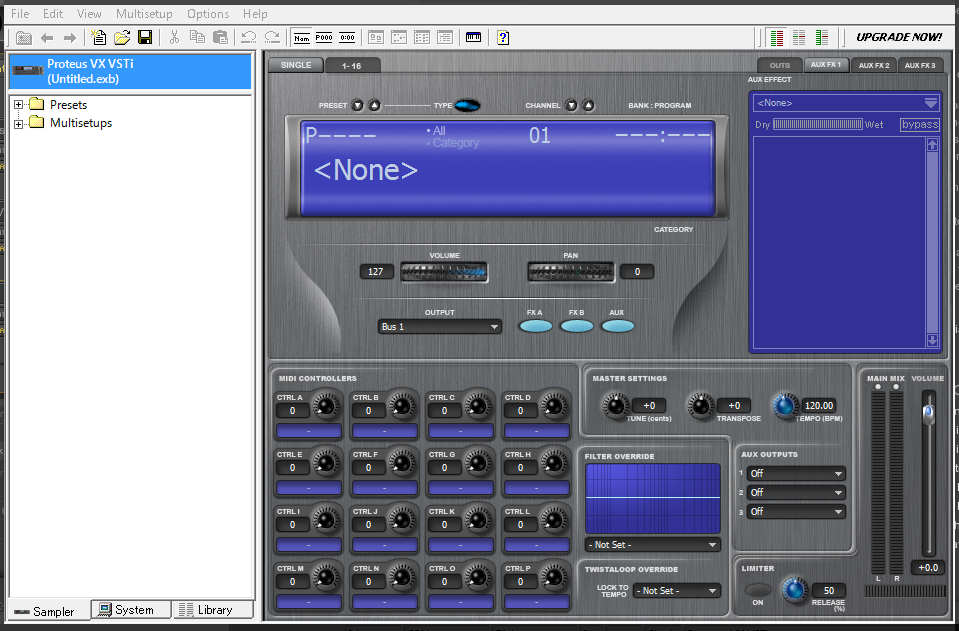This screenshot has width=959, height=631.
Task: Click the Cut scissors icon
Action: tap(174, 37)
